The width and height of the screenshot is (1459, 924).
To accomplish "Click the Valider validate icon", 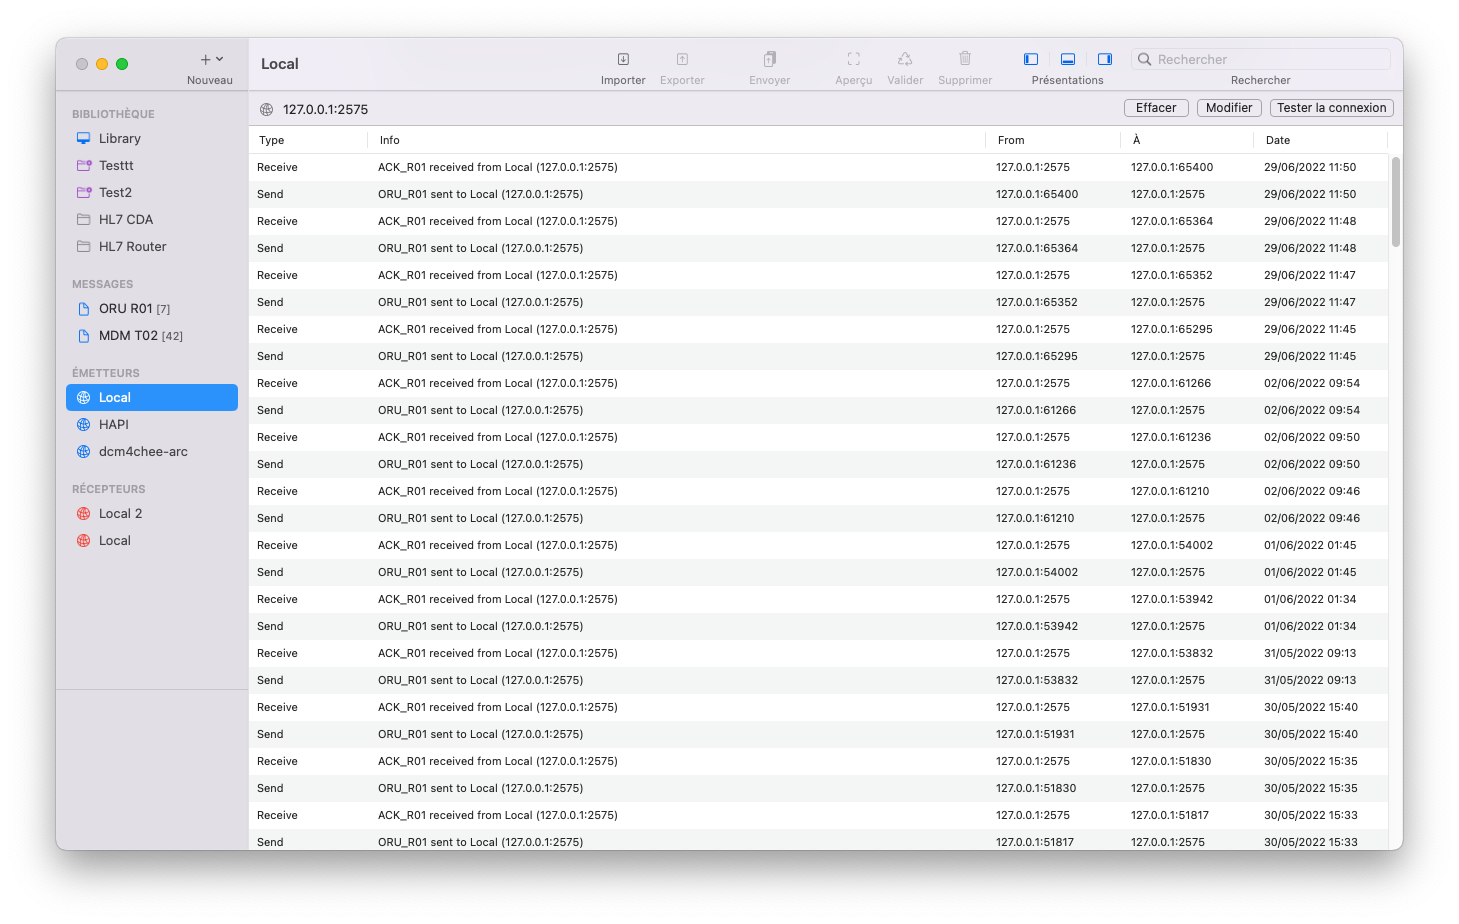I will click(905, 60).
